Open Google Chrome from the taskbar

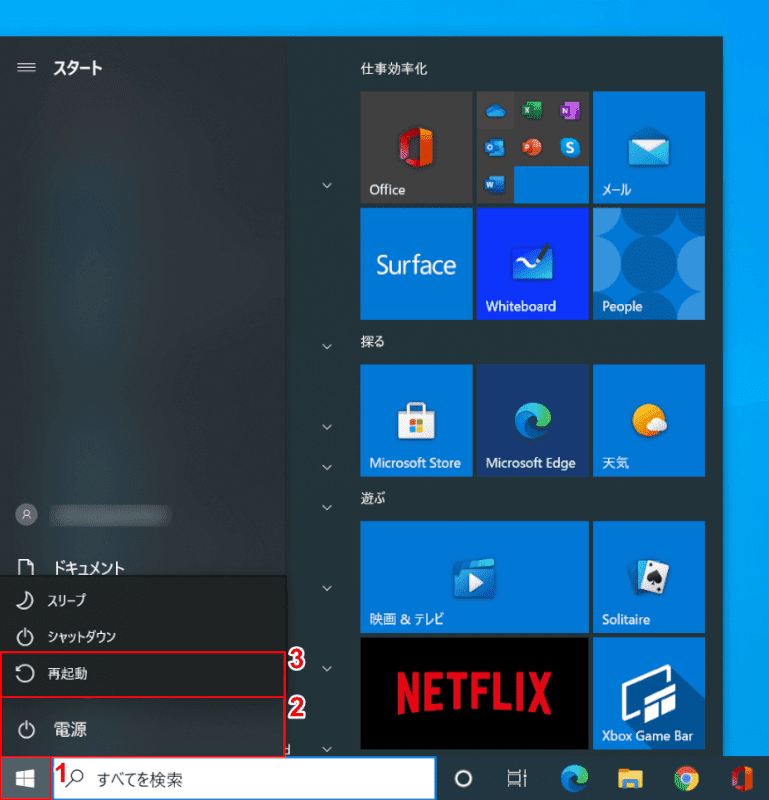pyautogui.click(x=686, y=779)
